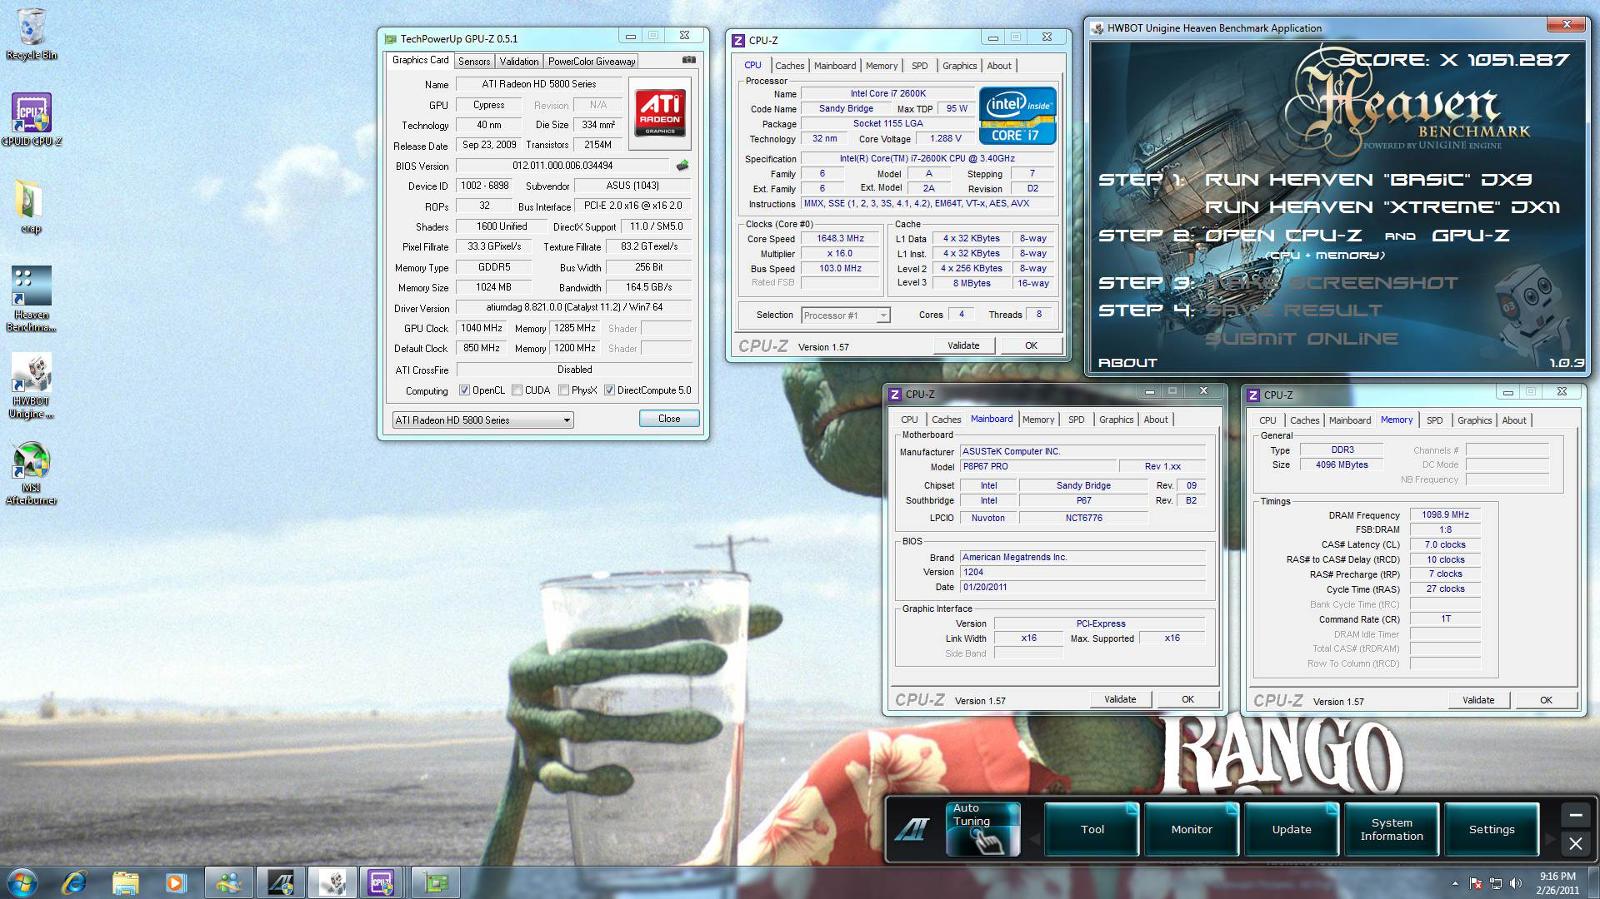Switch to HWBOT Heaven taskbar icon
Viewport: 1600px width, 899px height.
pos(332,882)
